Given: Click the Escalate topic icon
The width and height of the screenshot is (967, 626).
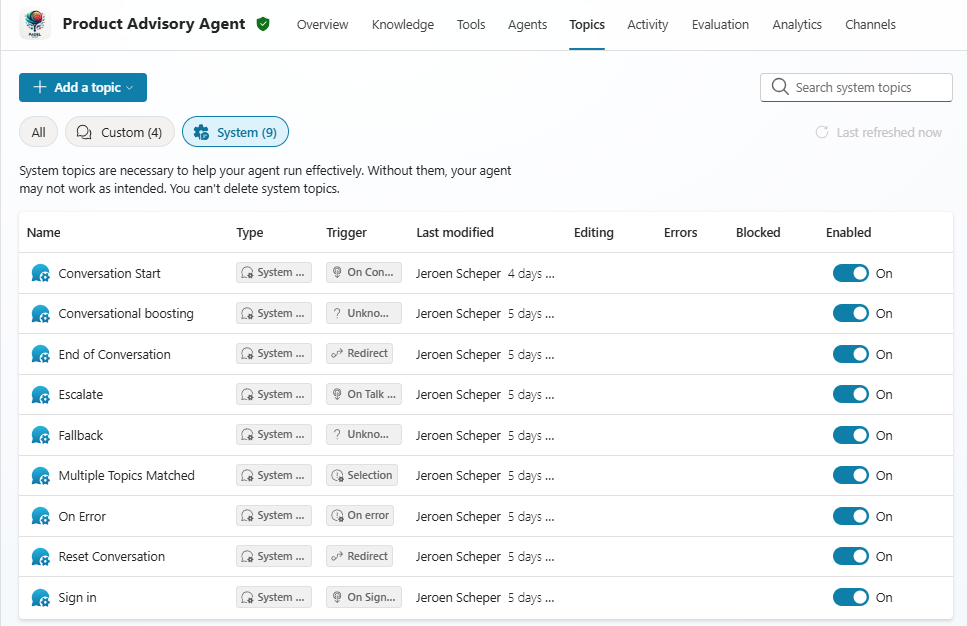Looking at the screenshot, I should (41, 395).
